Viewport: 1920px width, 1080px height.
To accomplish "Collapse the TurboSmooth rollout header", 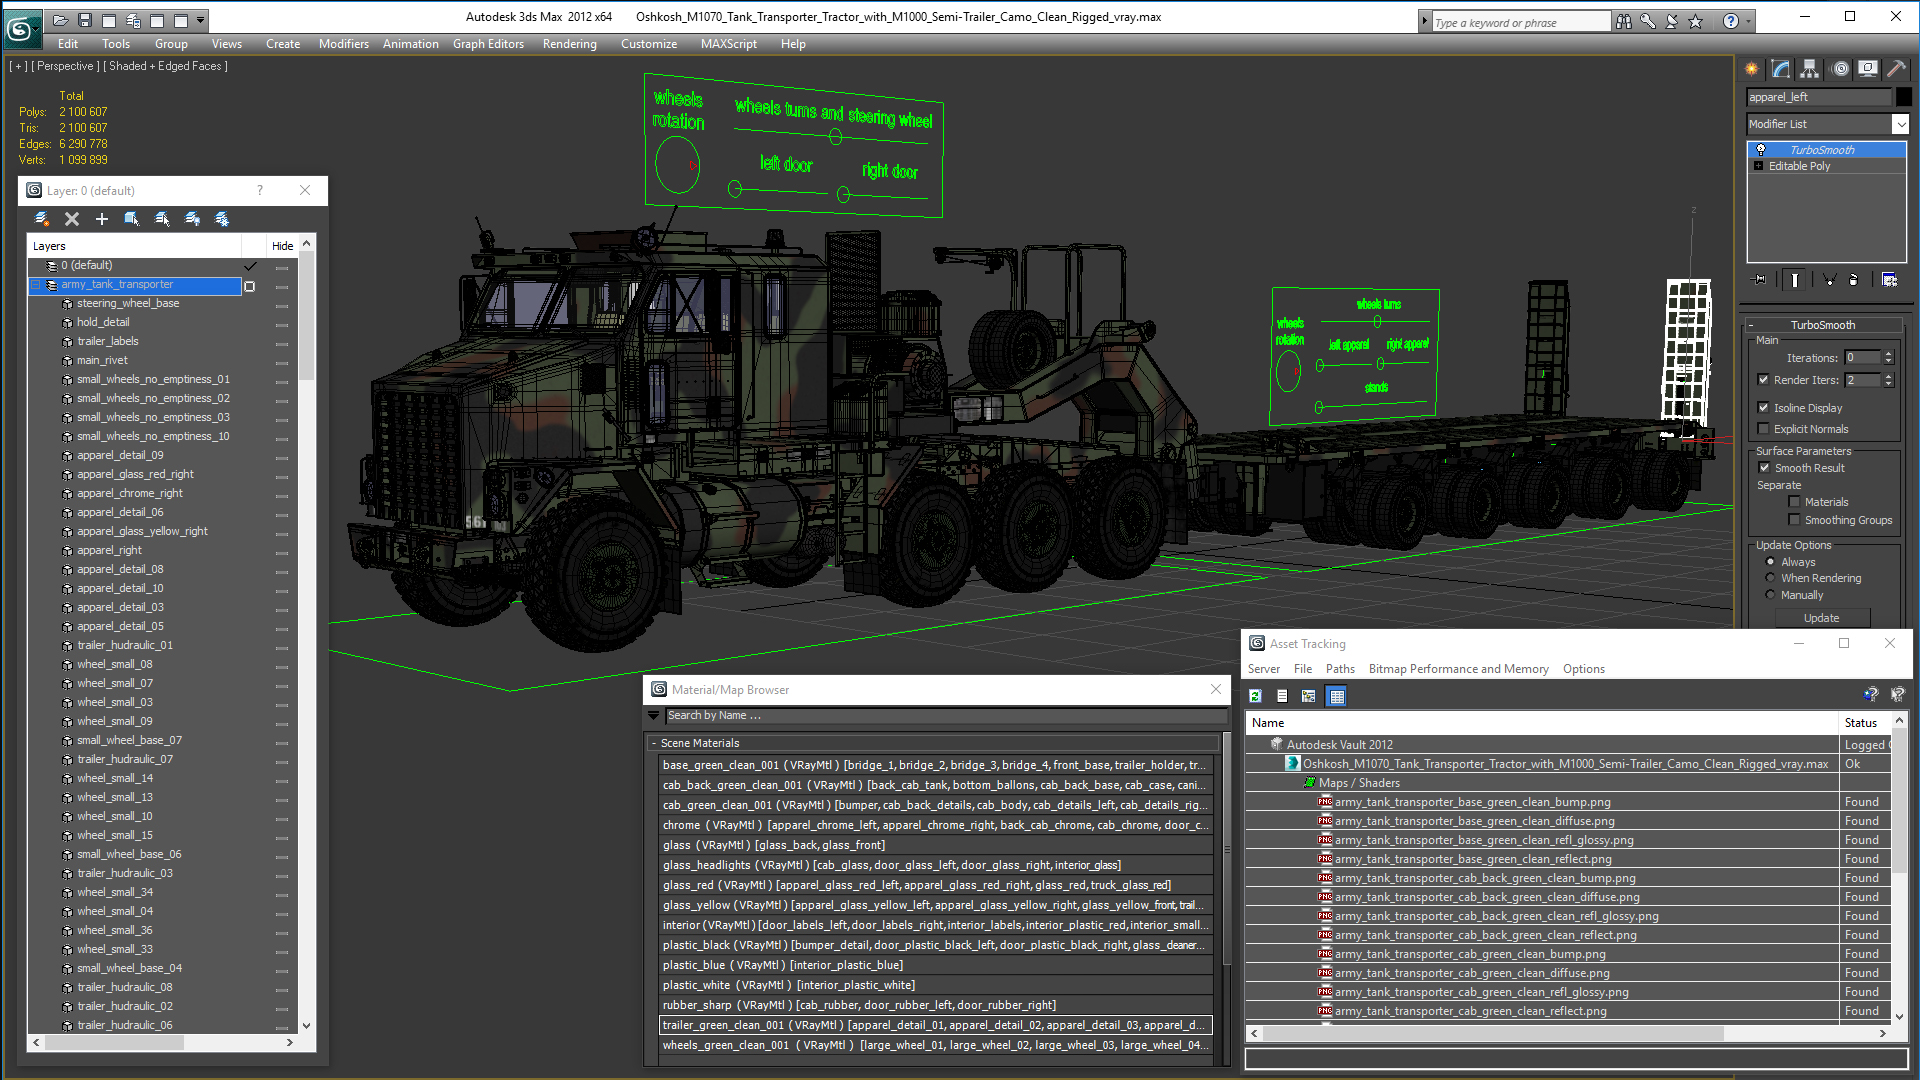I will tap(1822, 325).
